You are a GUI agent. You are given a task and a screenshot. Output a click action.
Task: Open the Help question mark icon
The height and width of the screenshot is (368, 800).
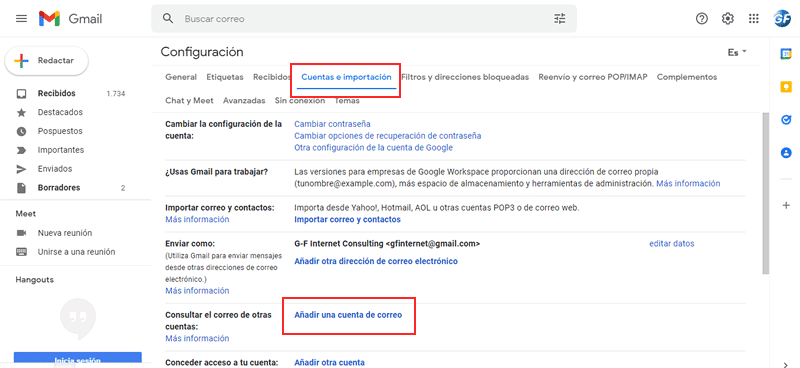coord(702,19)
